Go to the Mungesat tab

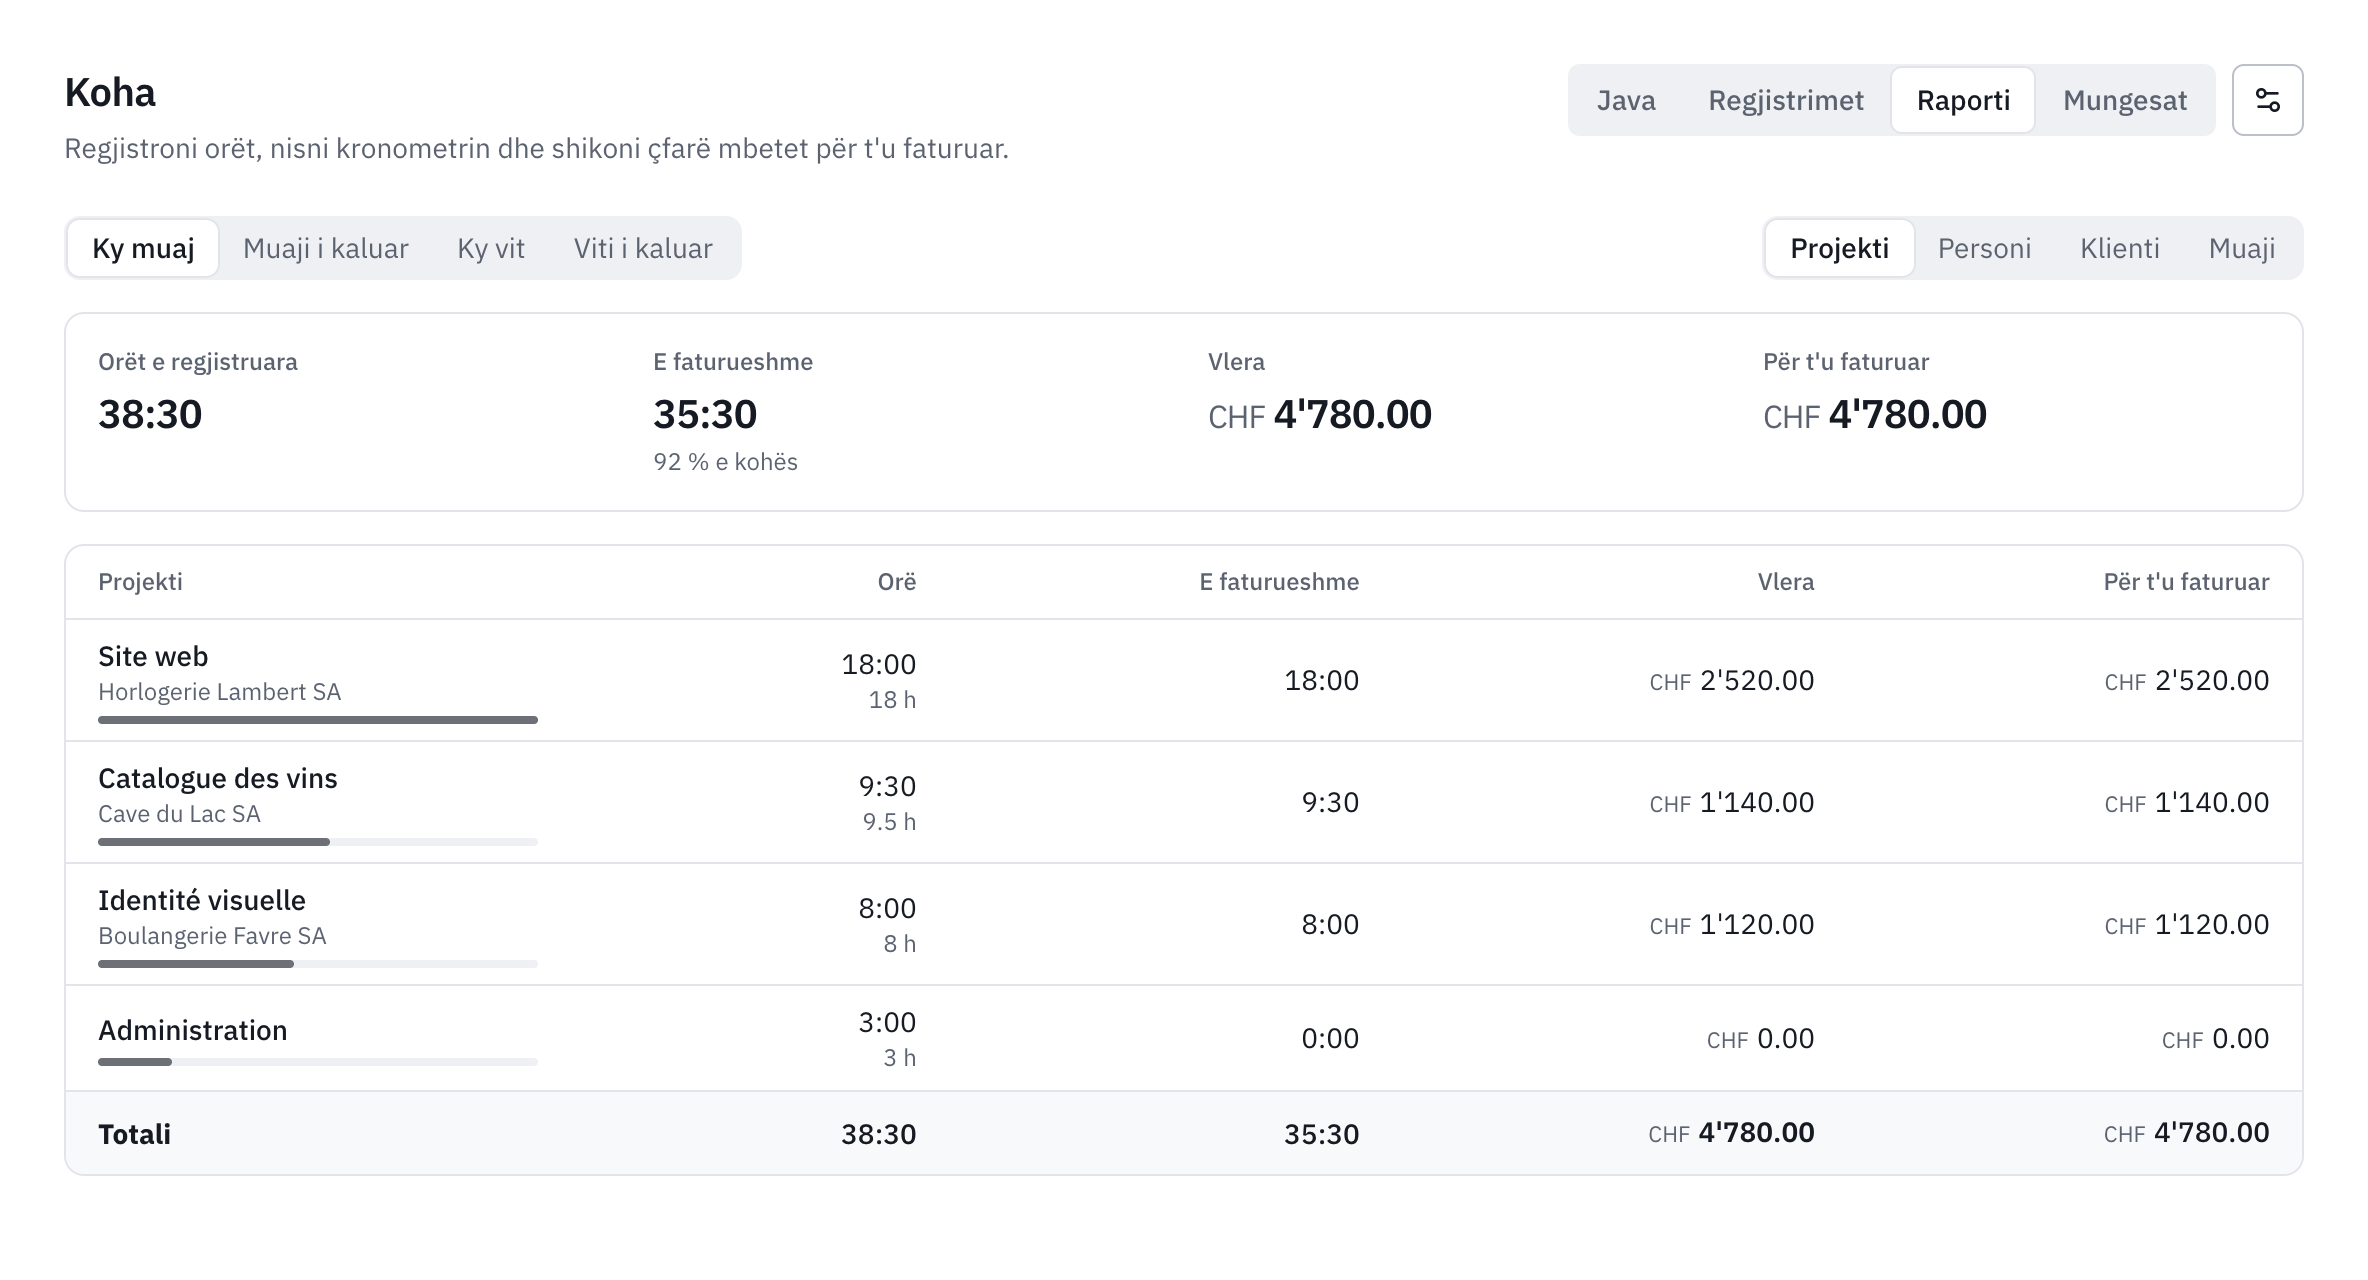pyautogui.click(x=2125, y=100)
